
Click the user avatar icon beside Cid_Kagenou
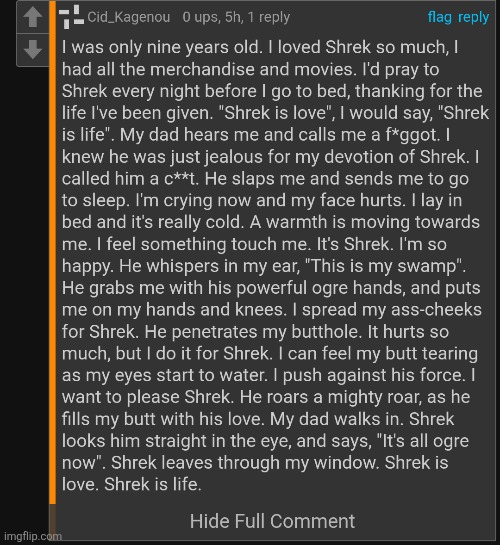tap(71, 17)
